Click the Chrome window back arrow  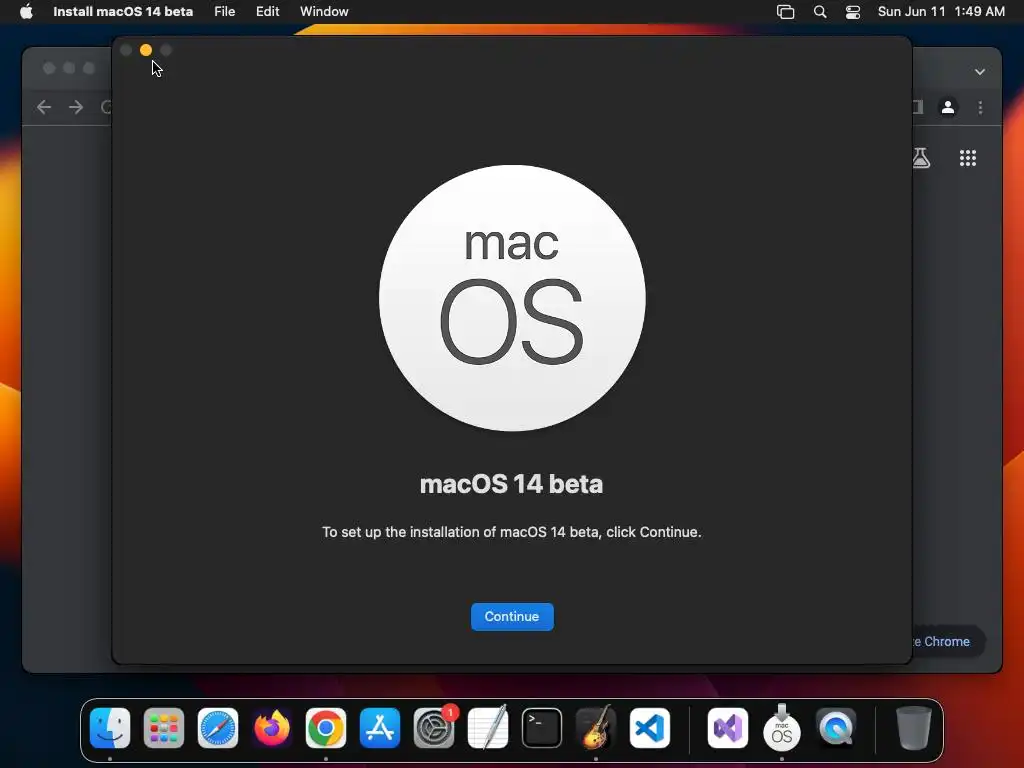[x=44, y=107]
